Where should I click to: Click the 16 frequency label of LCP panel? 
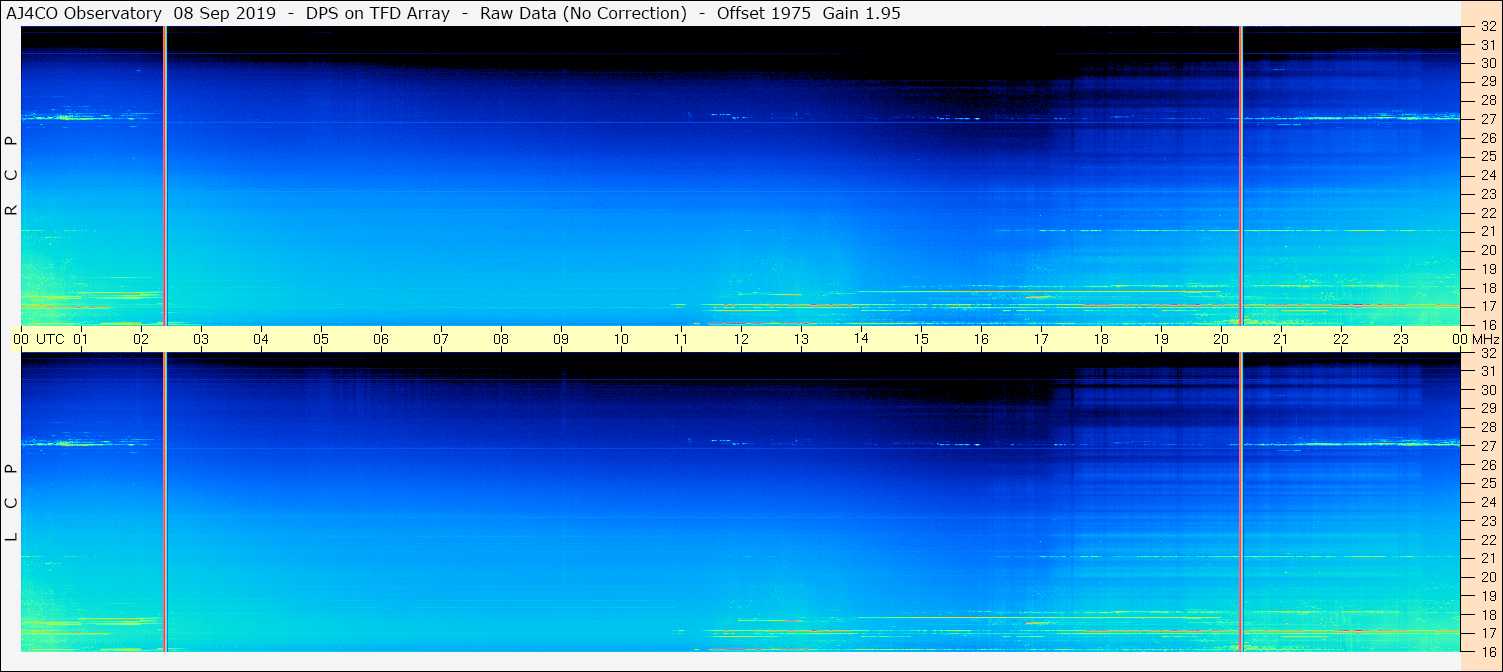click(x=1488, y=651)
